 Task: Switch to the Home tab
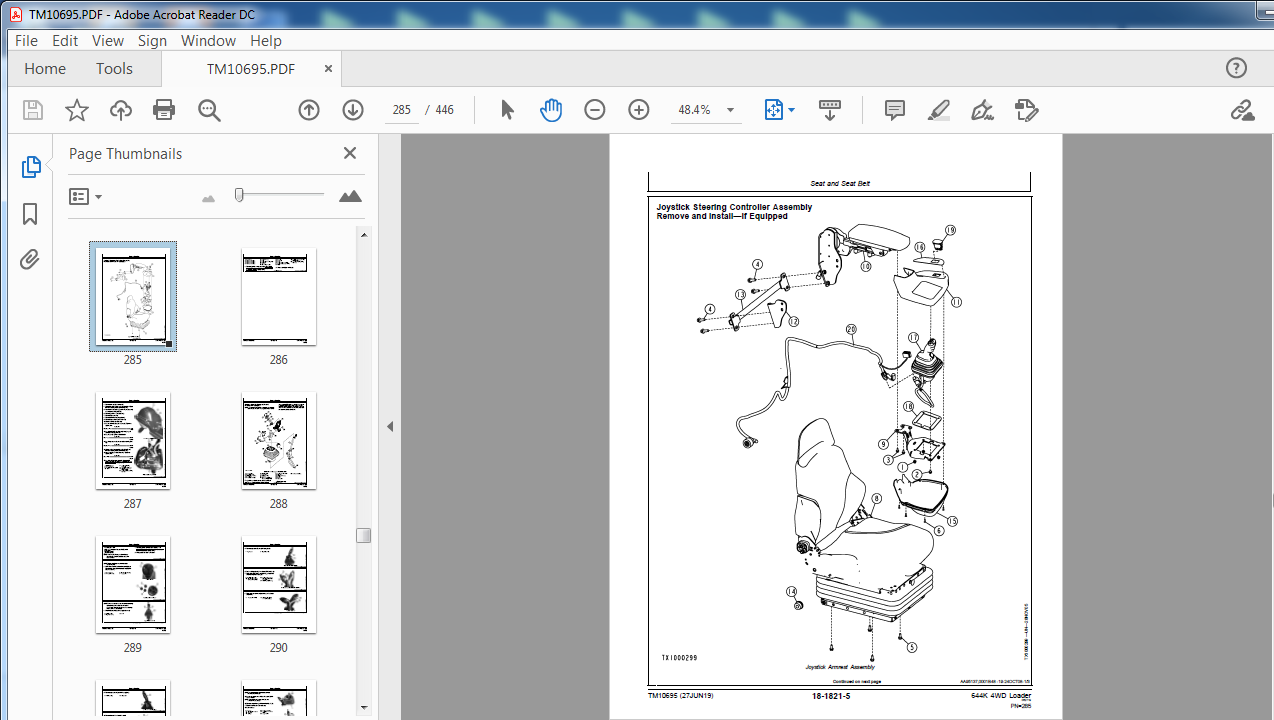[x=45, y=69]
